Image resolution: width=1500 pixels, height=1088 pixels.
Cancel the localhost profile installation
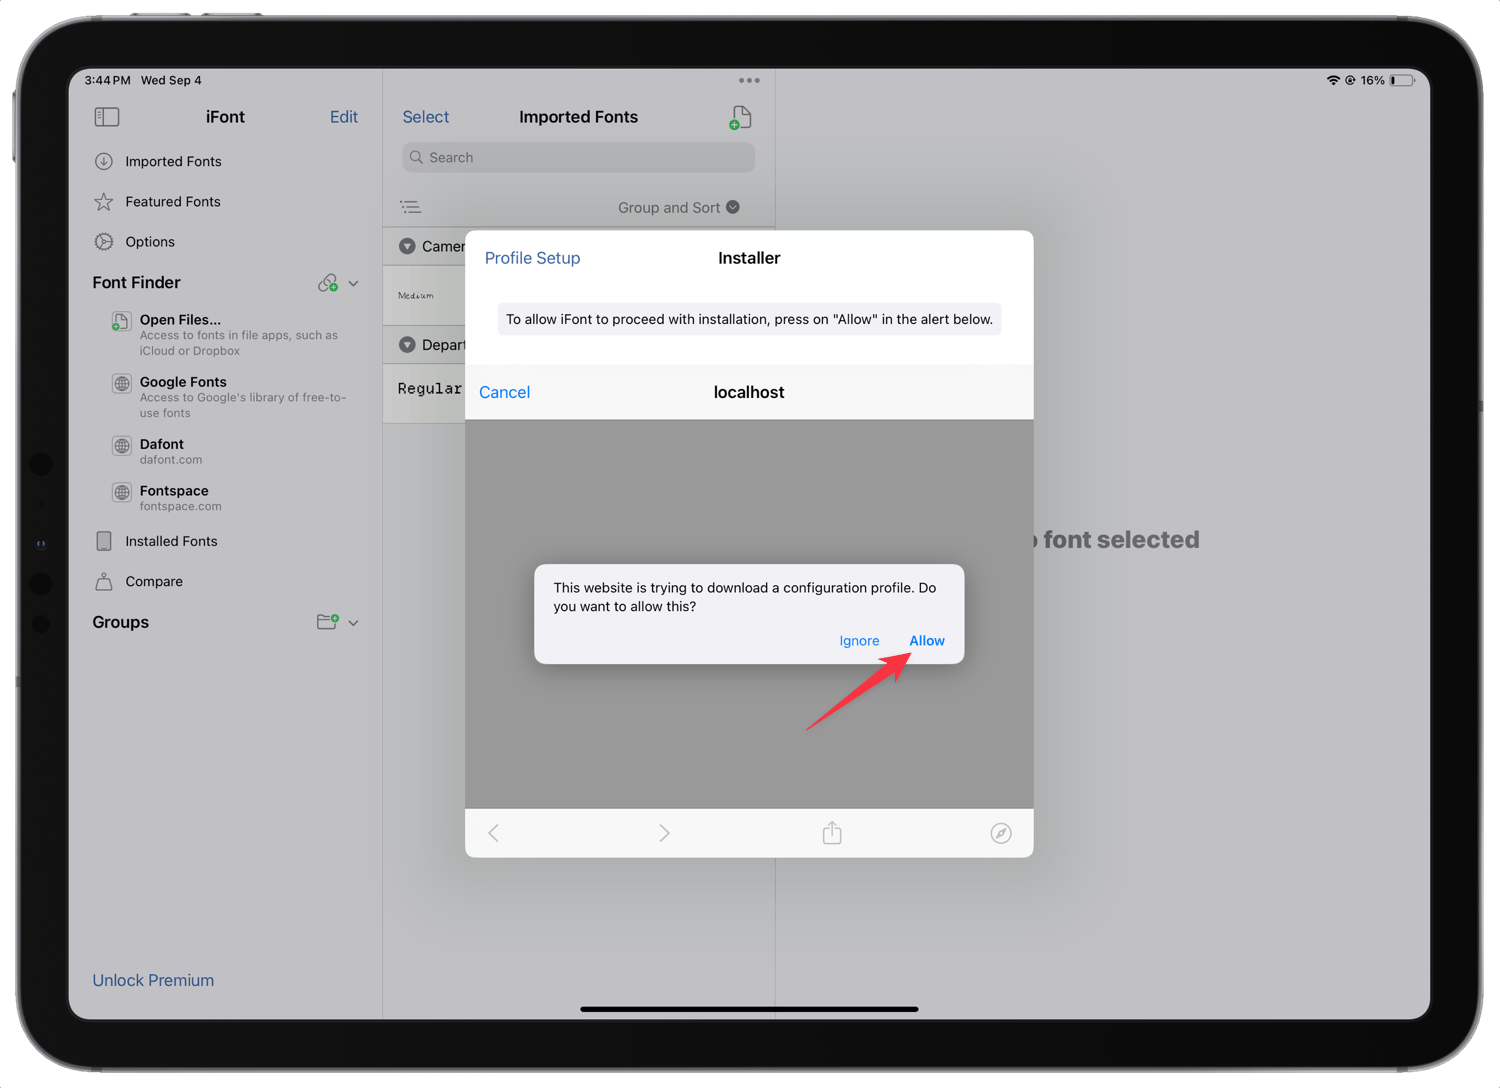point(504,392)
